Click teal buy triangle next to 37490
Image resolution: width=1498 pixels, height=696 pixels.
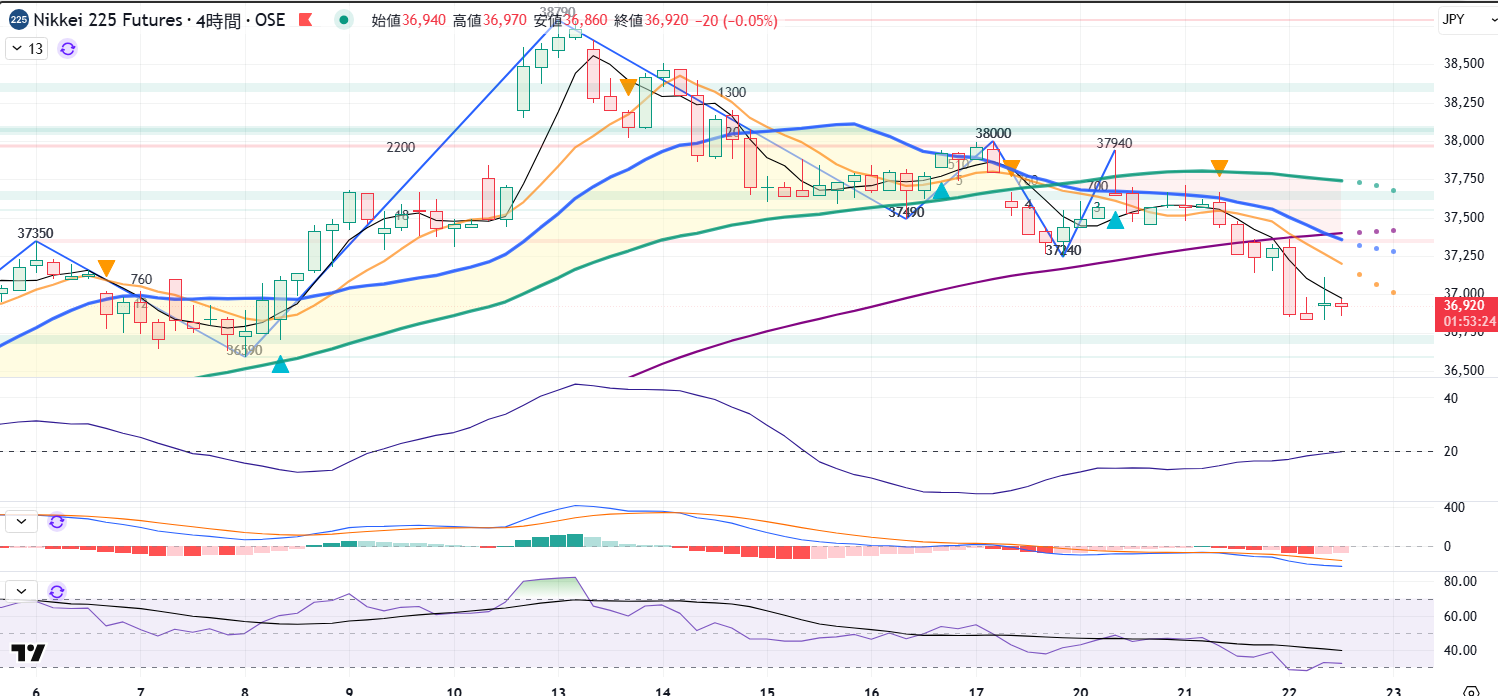coord(940,190)
